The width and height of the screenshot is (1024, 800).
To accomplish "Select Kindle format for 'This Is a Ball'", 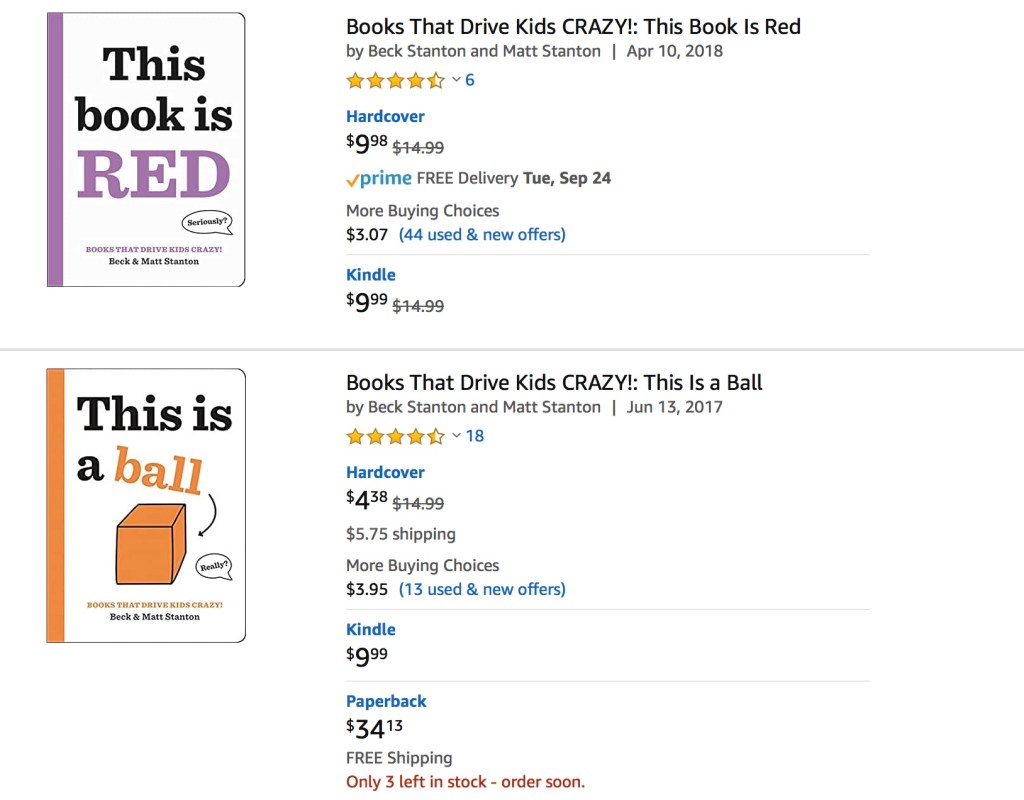I will click(371, 629).
